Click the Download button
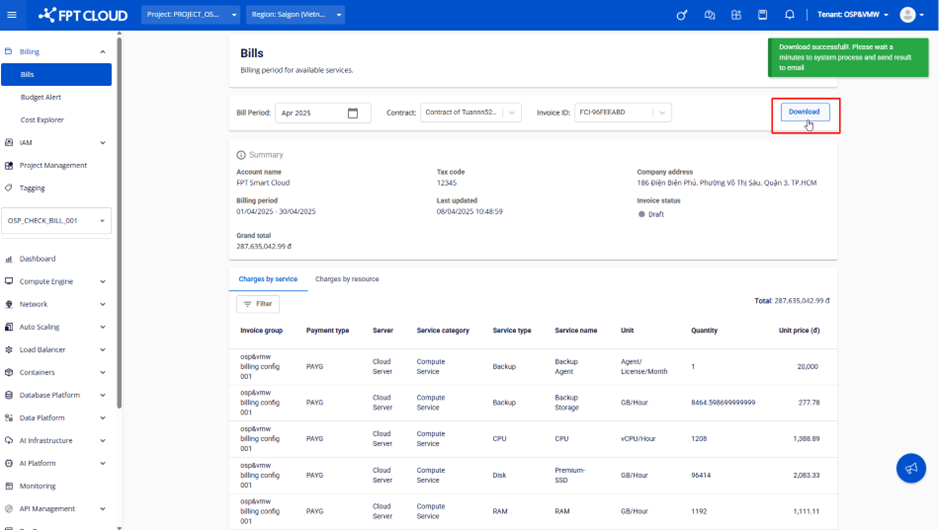The image size is (939, 530). [804, 112]
